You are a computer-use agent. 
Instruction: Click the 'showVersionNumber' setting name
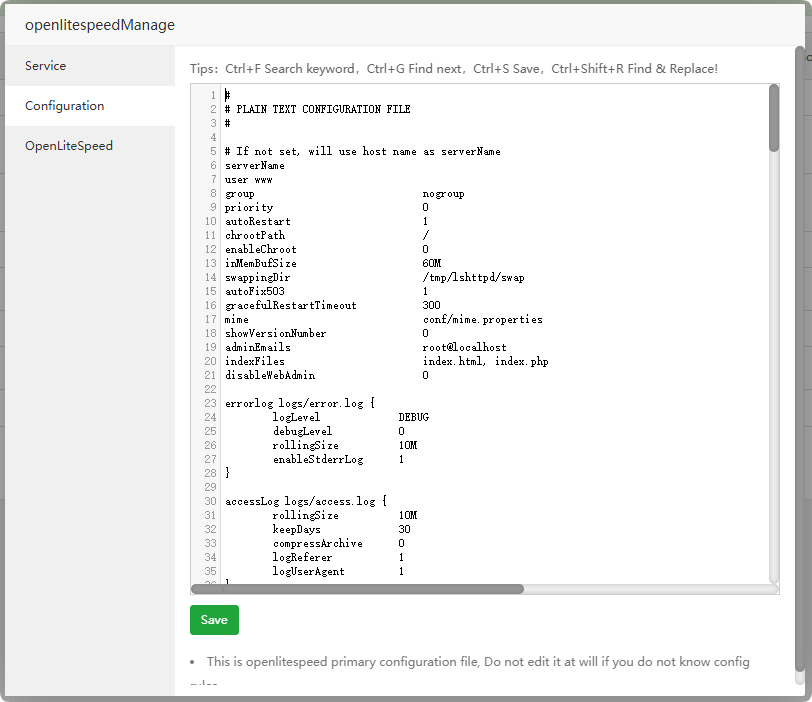coord(276,333)
